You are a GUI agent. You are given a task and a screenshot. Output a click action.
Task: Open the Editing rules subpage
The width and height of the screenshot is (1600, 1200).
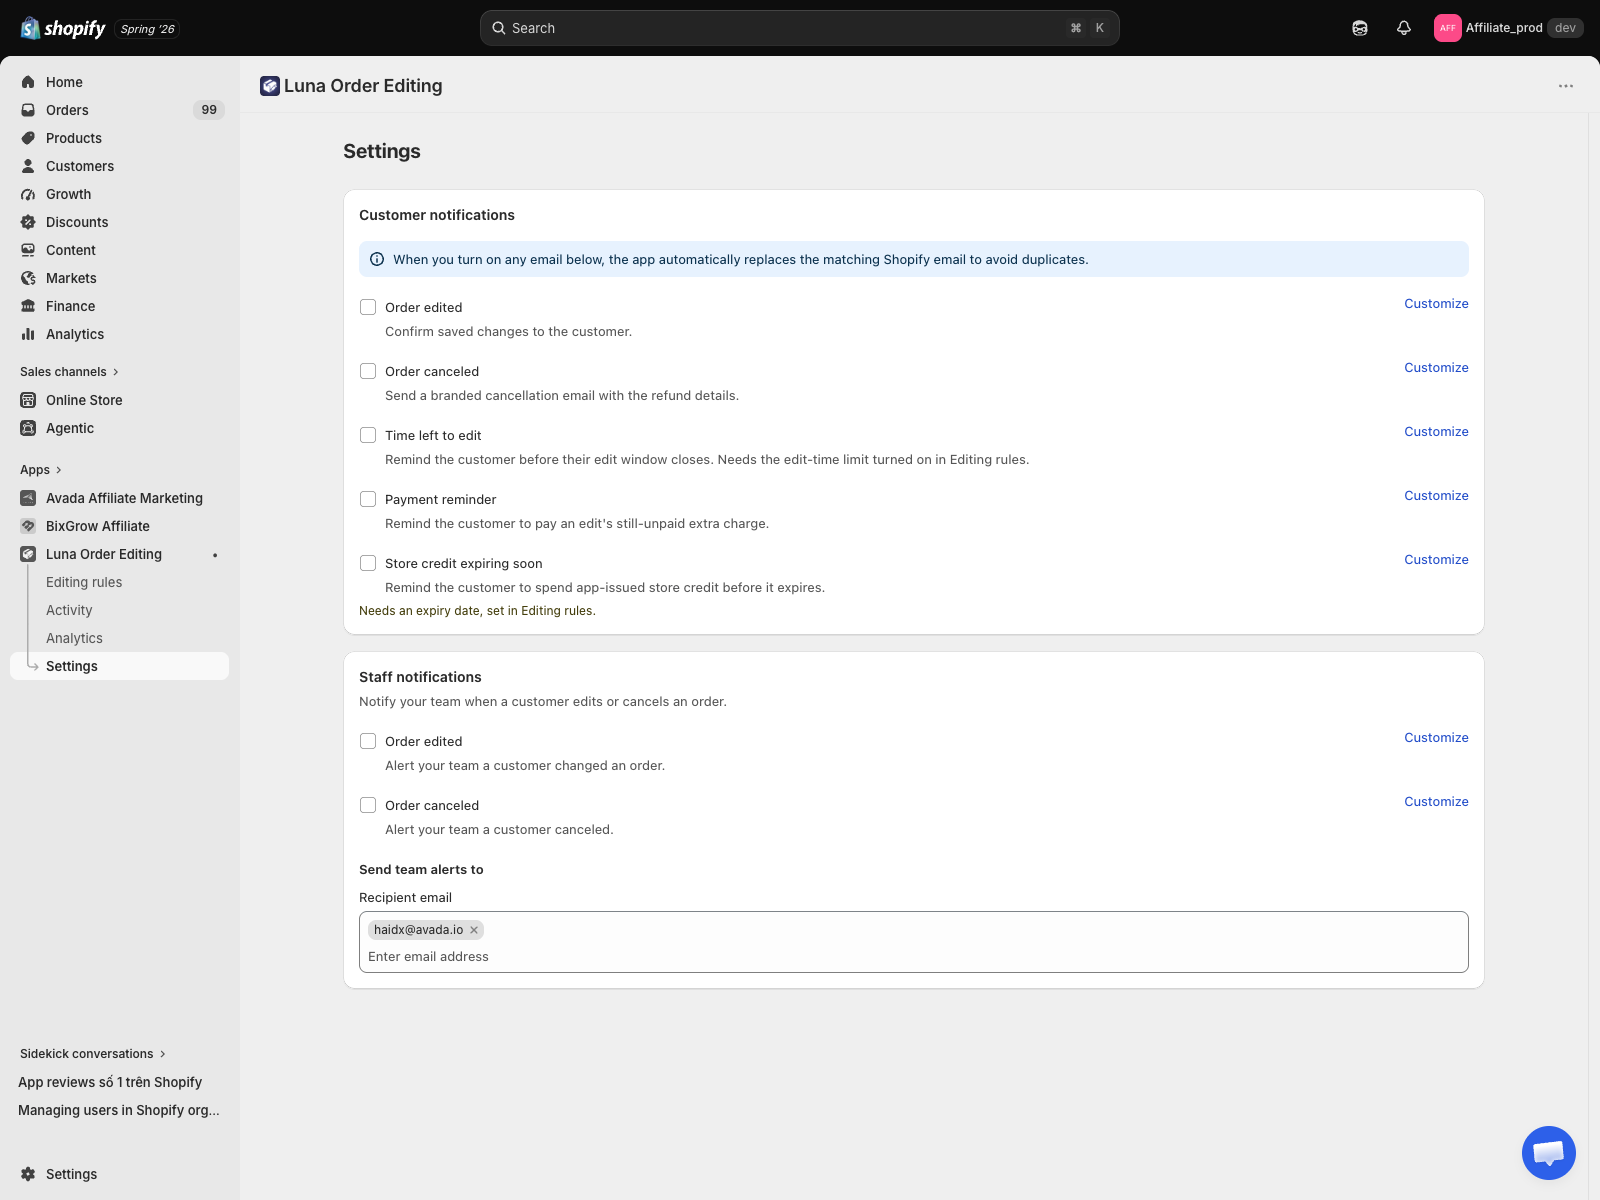[84, 582]
